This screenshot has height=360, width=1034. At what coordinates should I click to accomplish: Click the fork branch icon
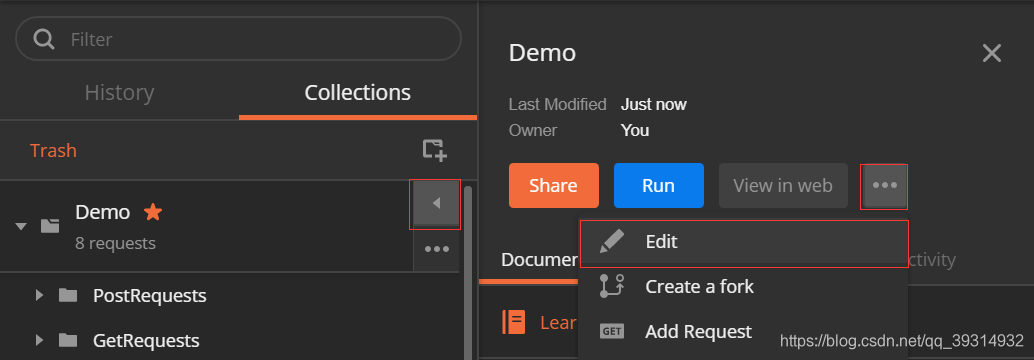pos(612,286)
